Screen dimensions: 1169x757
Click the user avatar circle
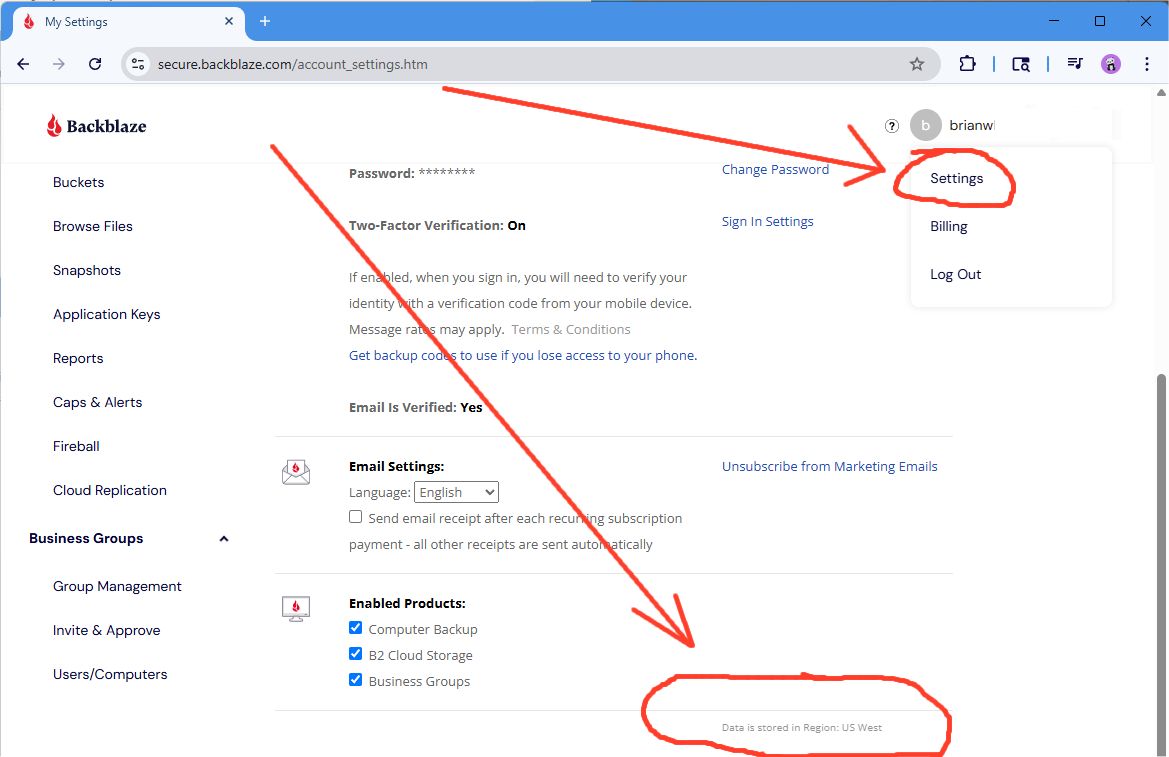pos(925,126)
